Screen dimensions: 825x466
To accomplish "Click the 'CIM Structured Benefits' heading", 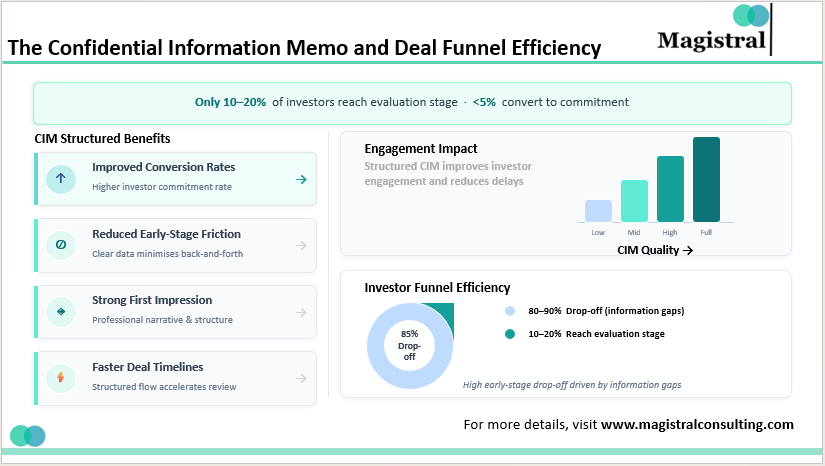I will click(x=103, y=138).
